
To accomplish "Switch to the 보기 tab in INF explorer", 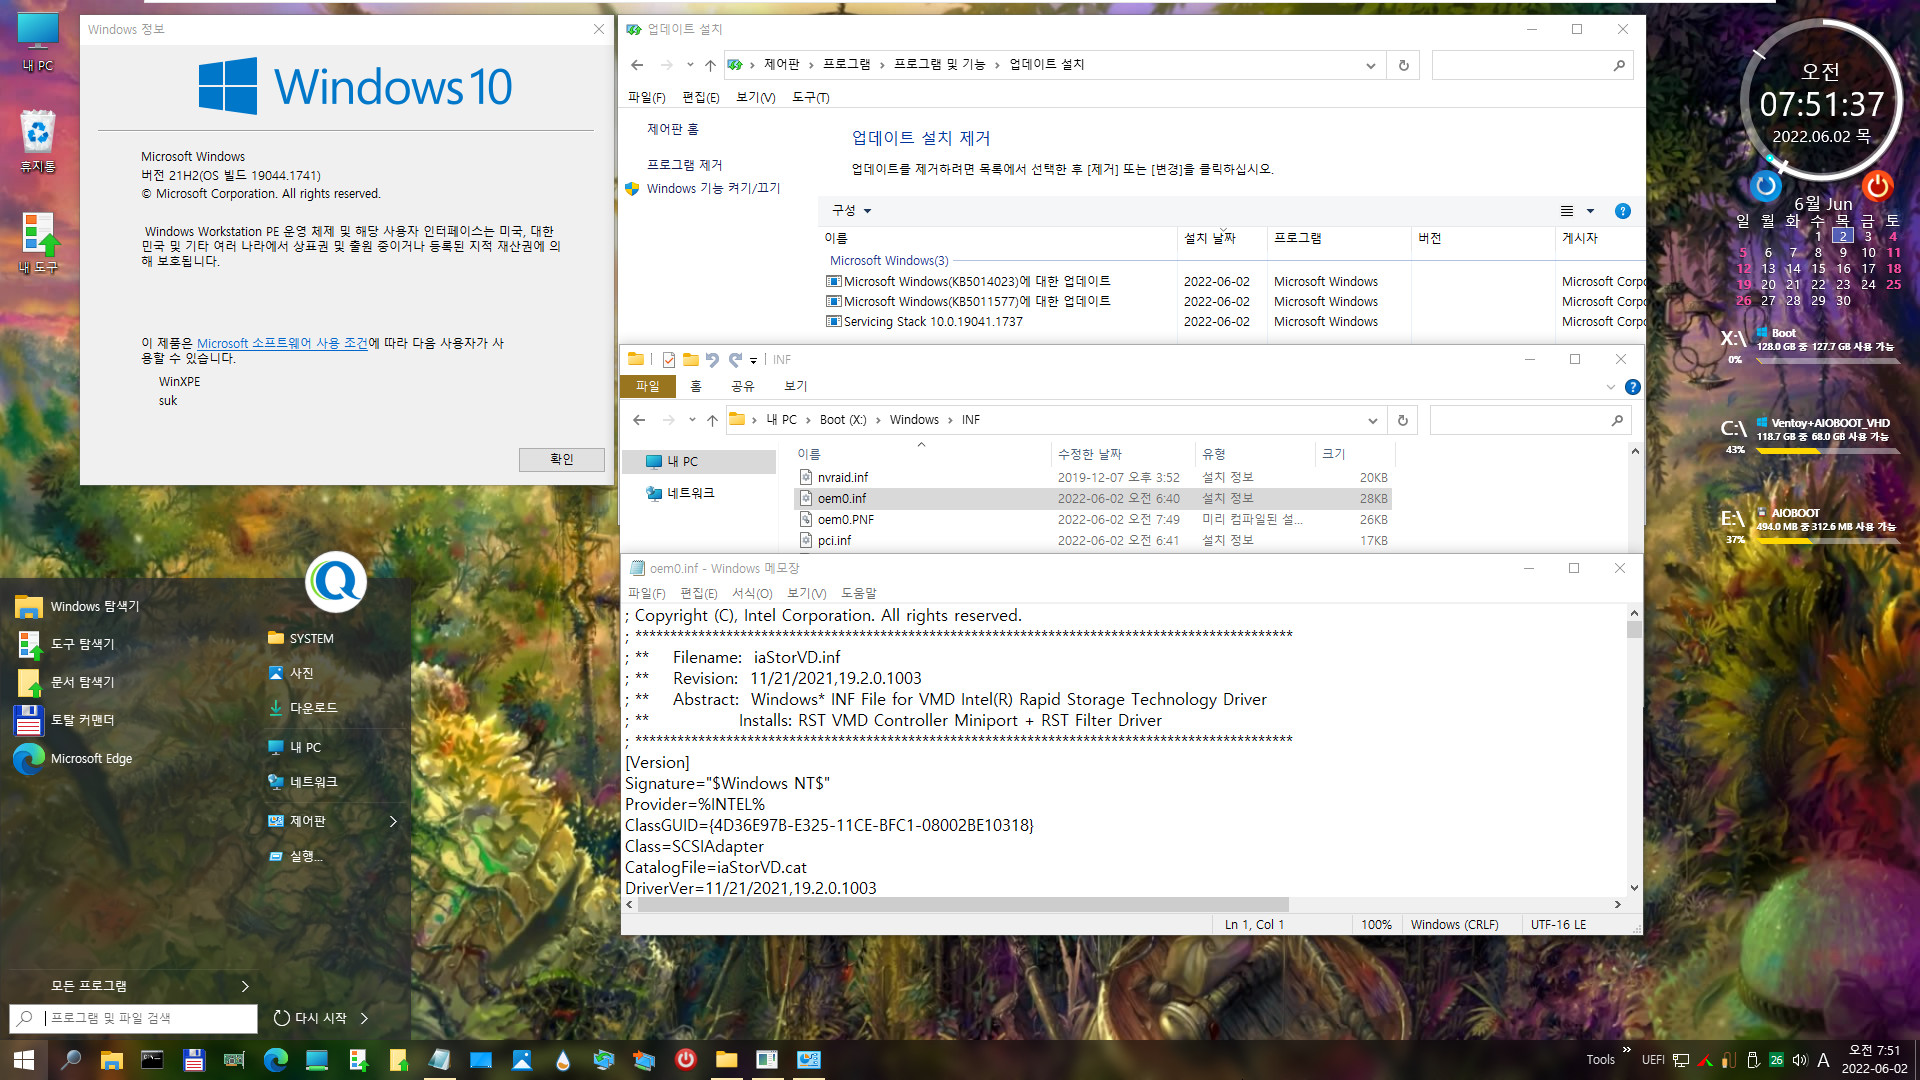I will tap(795, 387).
